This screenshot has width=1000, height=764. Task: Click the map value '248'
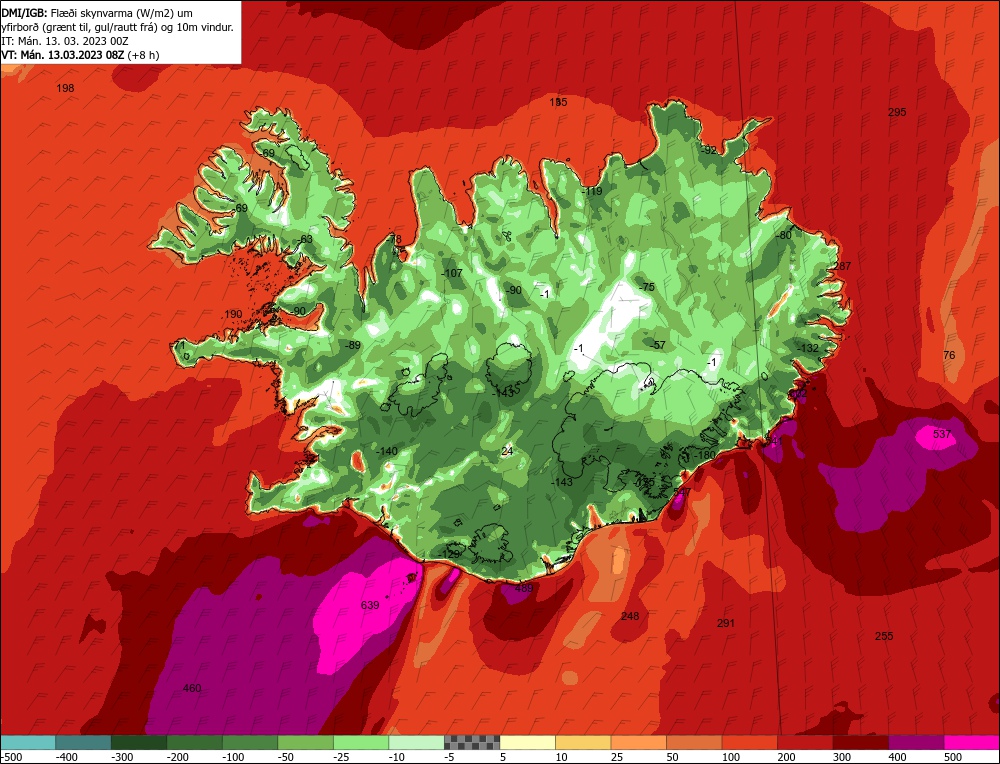(629, 616)
